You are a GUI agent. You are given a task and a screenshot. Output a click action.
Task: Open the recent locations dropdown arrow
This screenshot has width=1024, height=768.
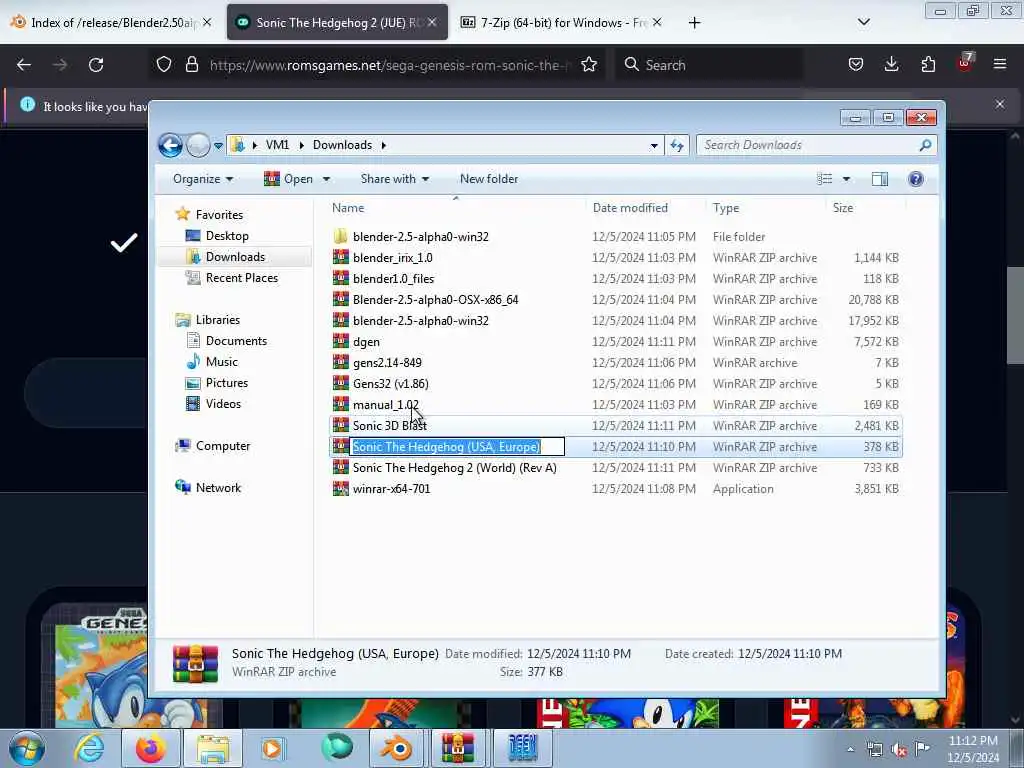tap(218, 146)
